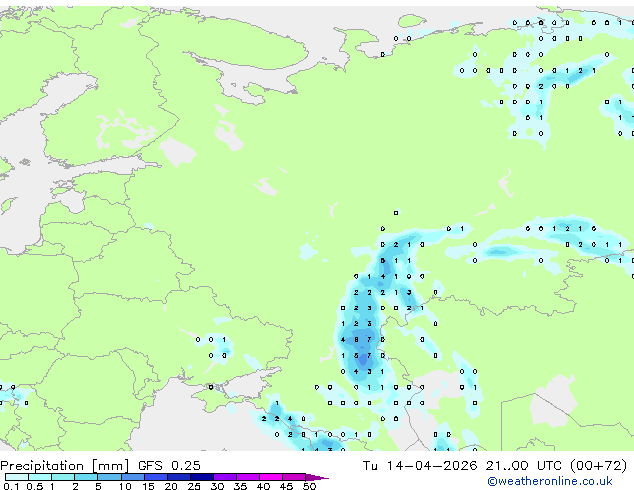Click the '20' legend label

pos(171,486)
